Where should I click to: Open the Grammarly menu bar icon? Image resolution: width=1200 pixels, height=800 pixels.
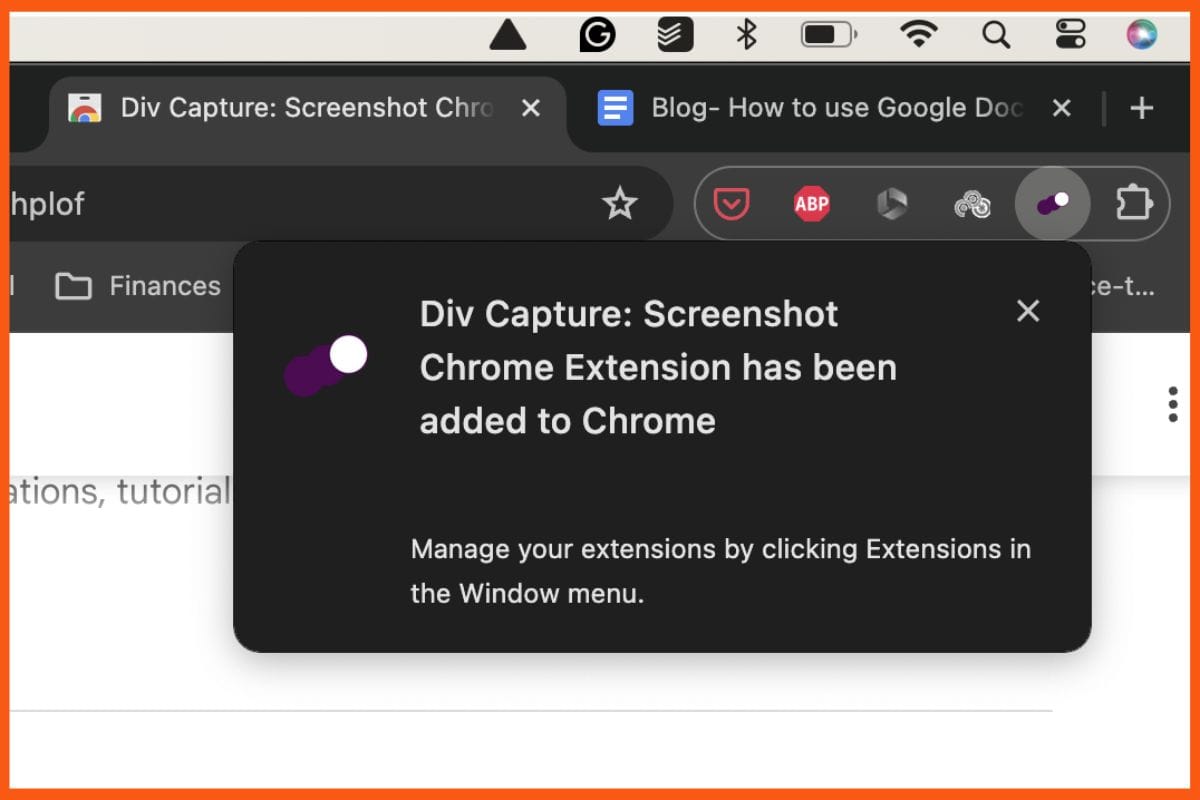(x=598, y=35)
